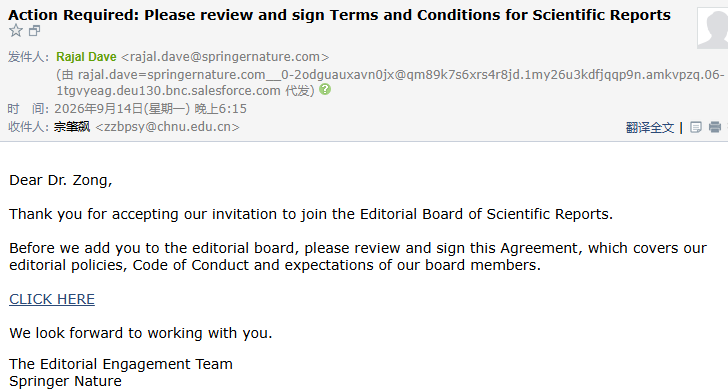Click recipient address zzbpsy@chnu.edu.cn
Viewport: 728px width, 392px height.
[x=168, y=127]
